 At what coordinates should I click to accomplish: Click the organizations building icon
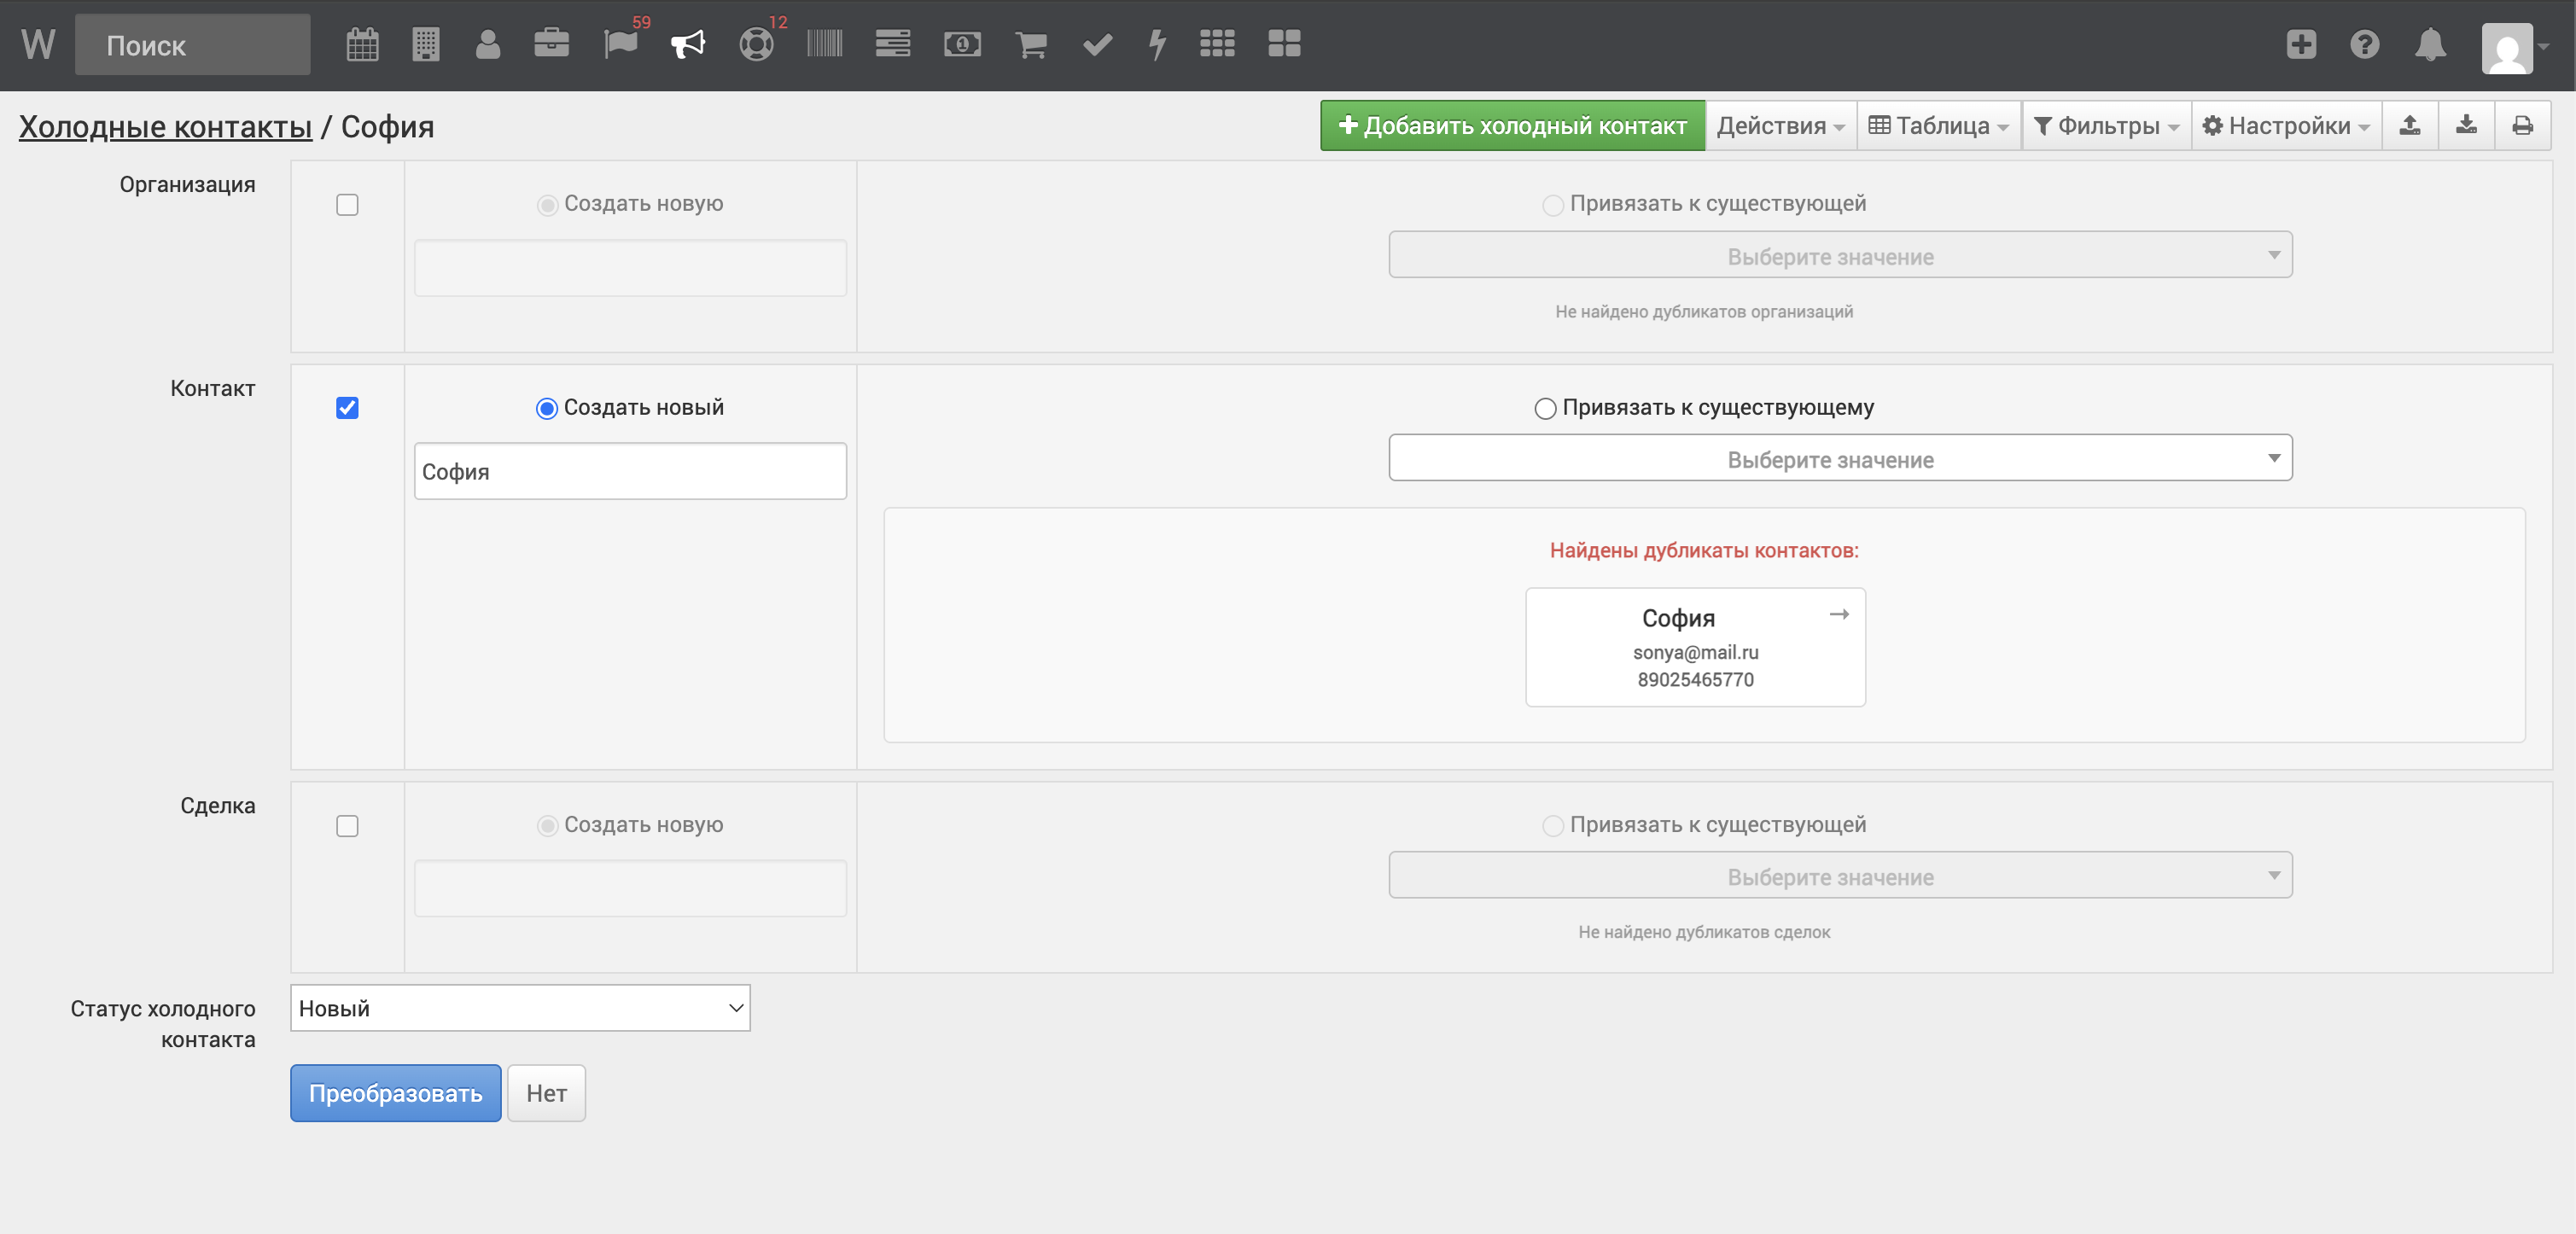pyautogui.click(x=425, y=44)
